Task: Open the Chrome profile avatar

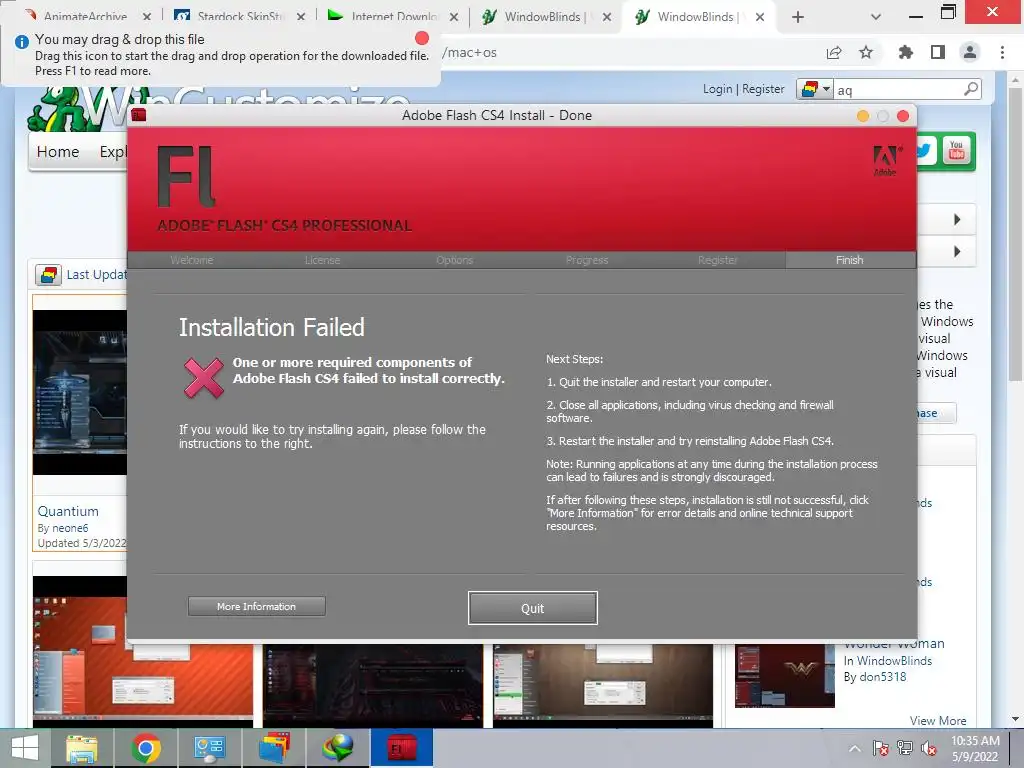Action: coord(970,52)
